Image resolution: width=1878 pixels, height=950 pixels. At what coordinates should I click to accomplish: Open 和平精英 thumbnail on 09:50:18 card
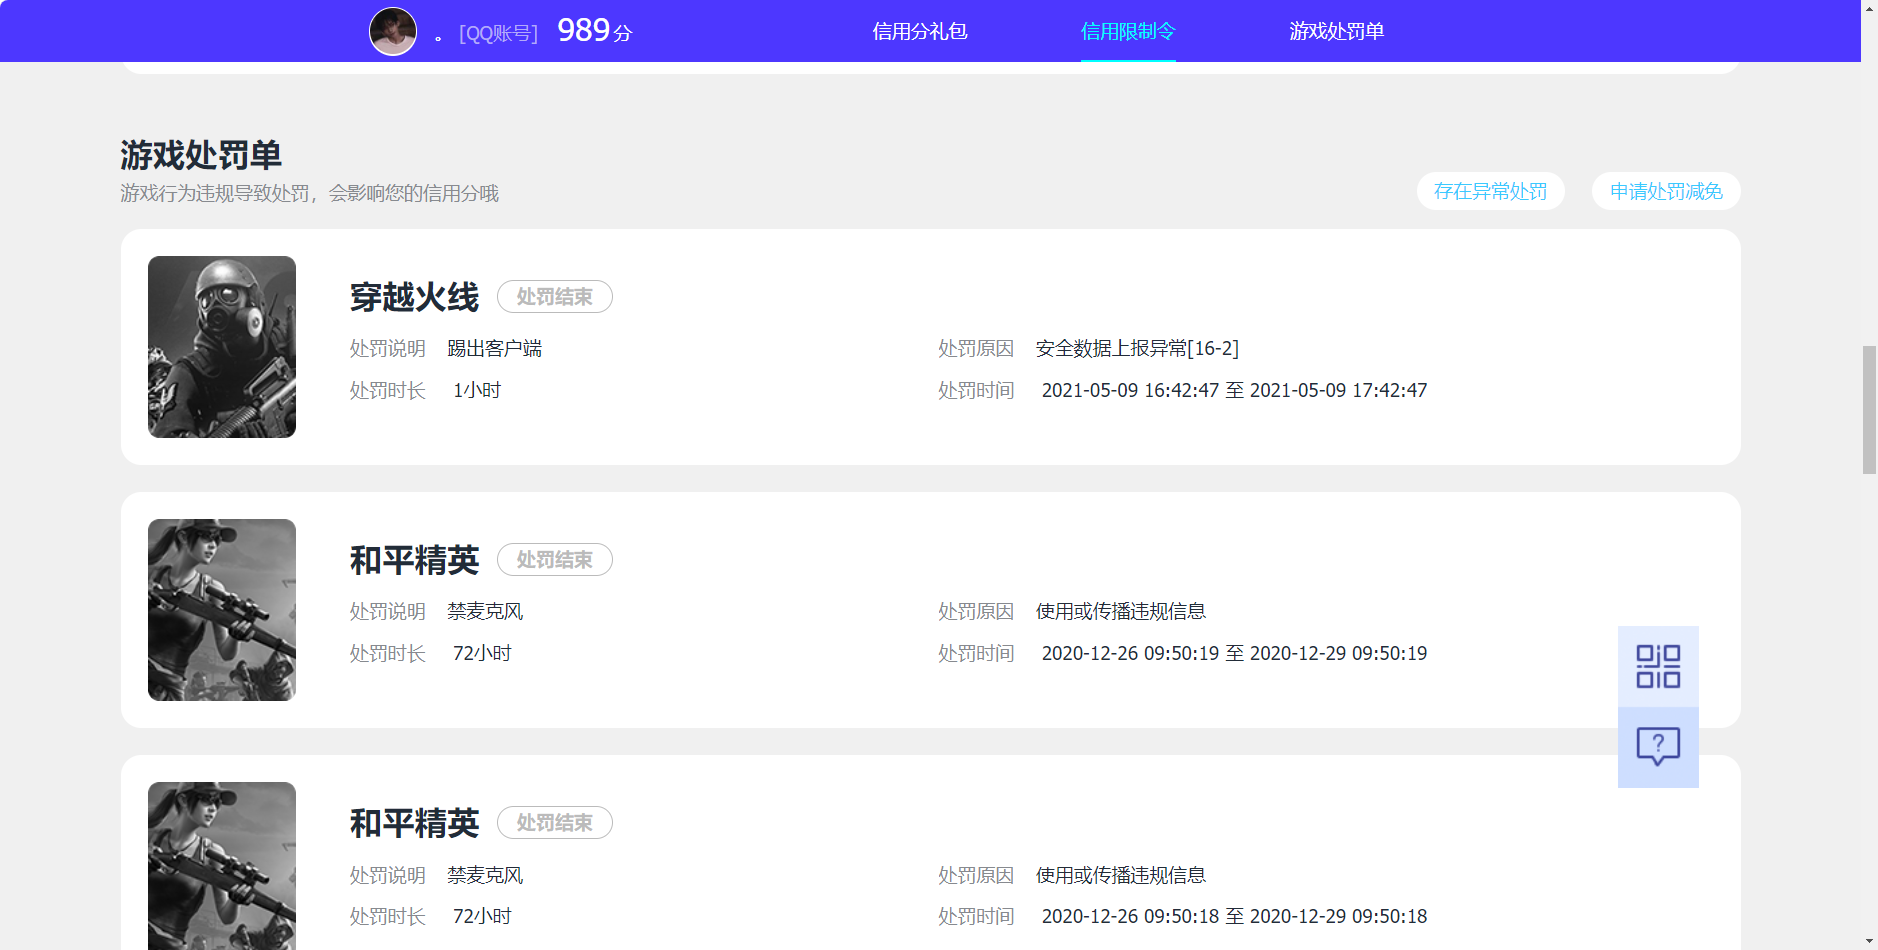tap(222, 866)
